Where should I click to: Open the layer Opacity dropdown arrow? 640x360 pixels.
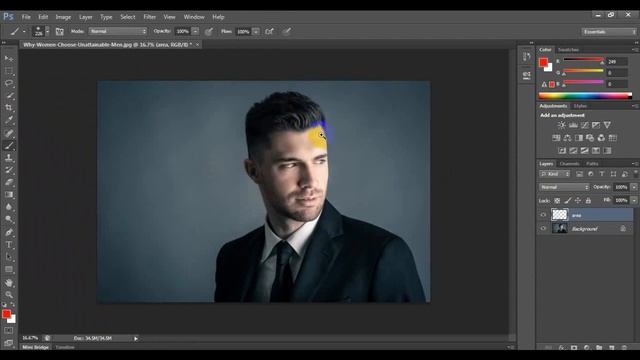634,187
